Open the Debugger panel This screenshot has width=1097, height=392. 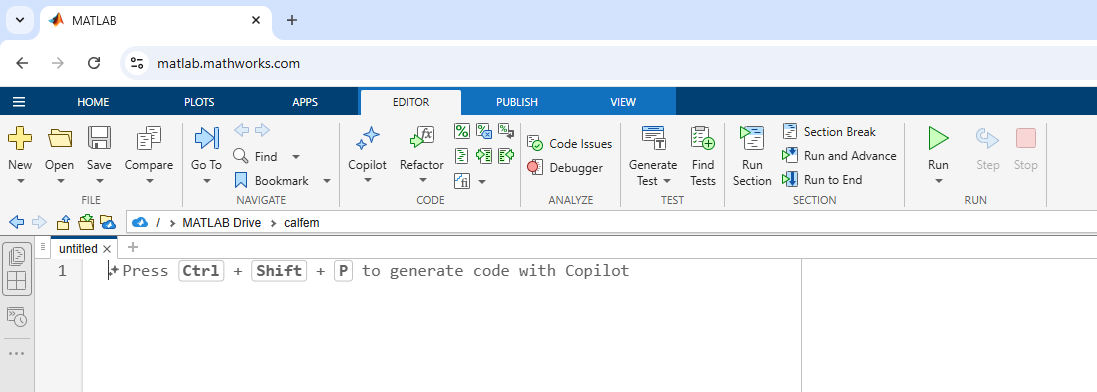tap(565, 167)
